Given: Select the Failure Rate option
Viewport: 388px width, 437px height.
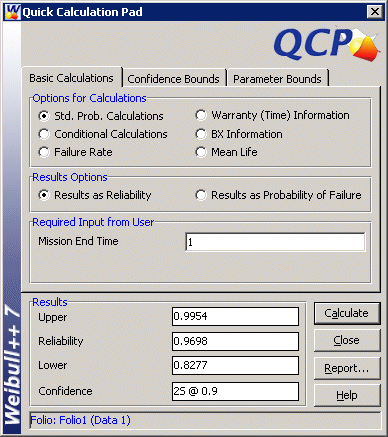Looking at the screenshot, I should tap(75, 152).
